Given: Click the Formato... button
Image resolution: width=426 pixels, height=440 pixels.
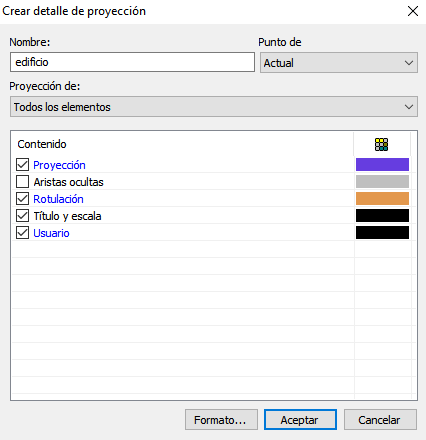Looking at the screenshot, I should tap(221, 420).
